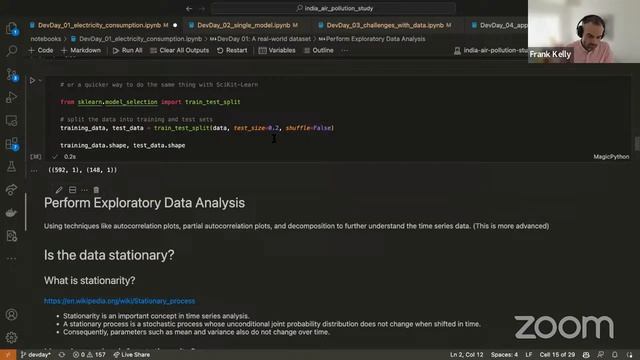Click the 'What is stationarity?' heading
The width and height of the screenshot is (640, 360).
(x=89, y=281)
